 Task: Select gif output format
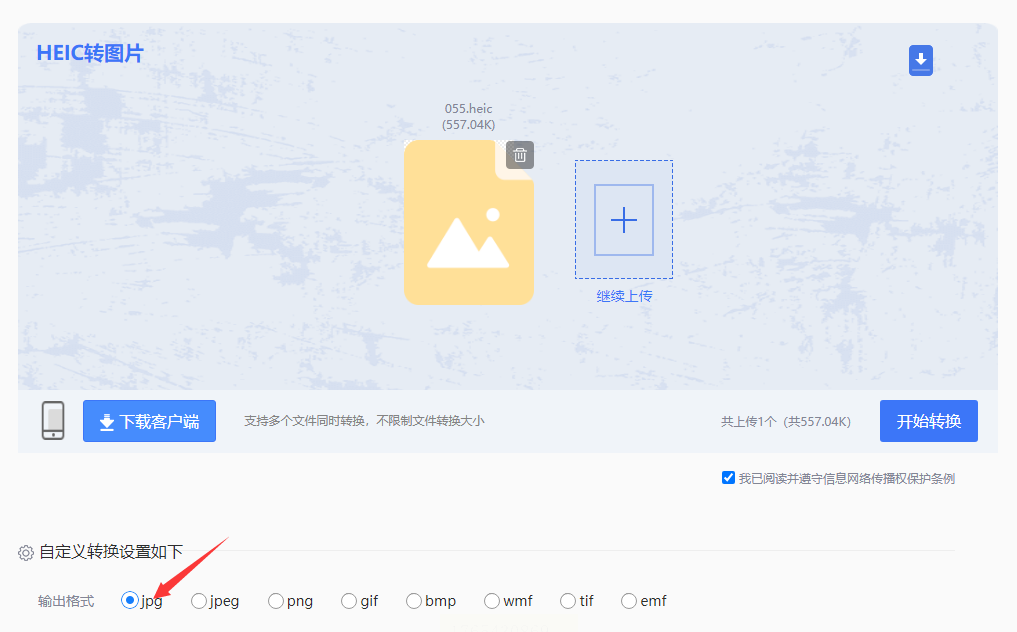349,601
